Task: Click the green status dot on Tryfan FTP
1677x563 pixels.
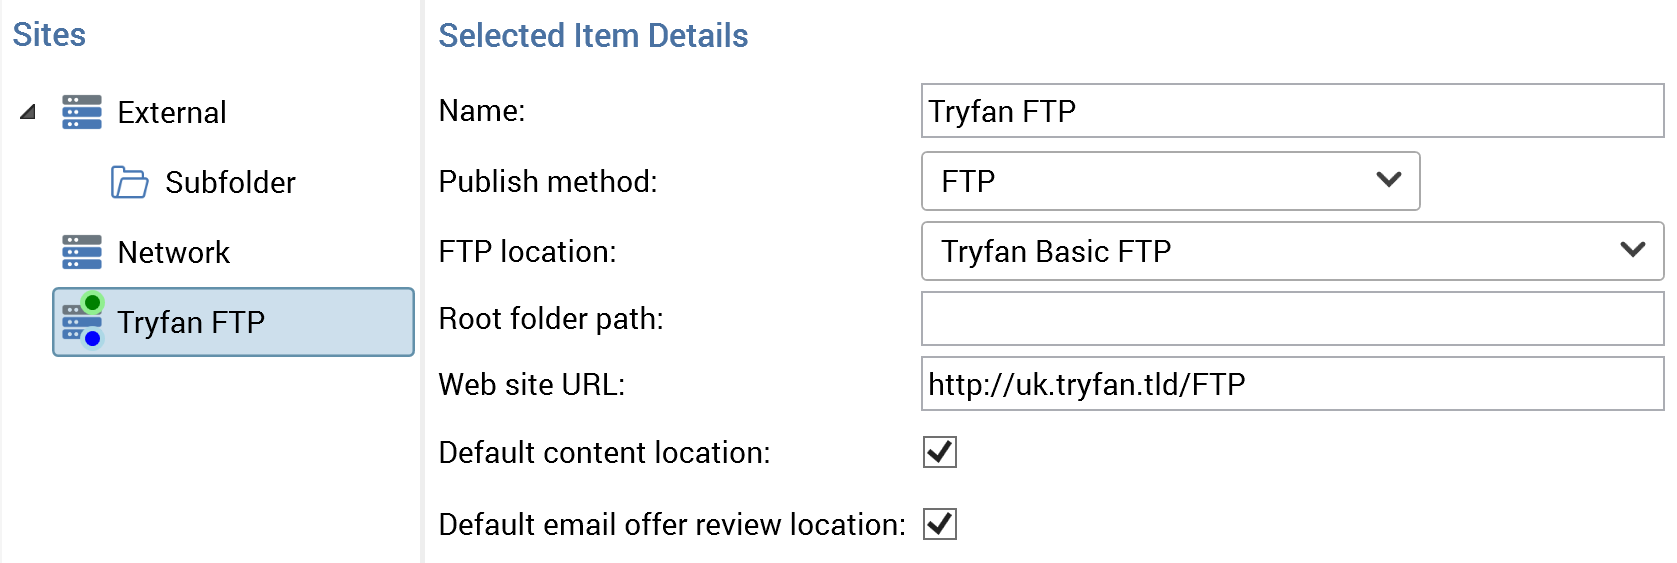Action: coord(92,302)
